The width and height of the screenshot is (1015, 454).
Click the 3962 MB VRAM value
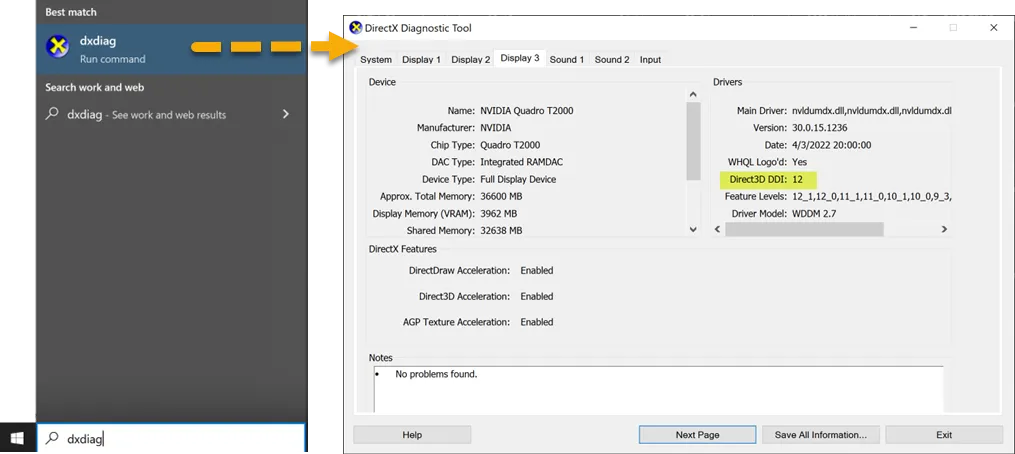pos(498,213)
